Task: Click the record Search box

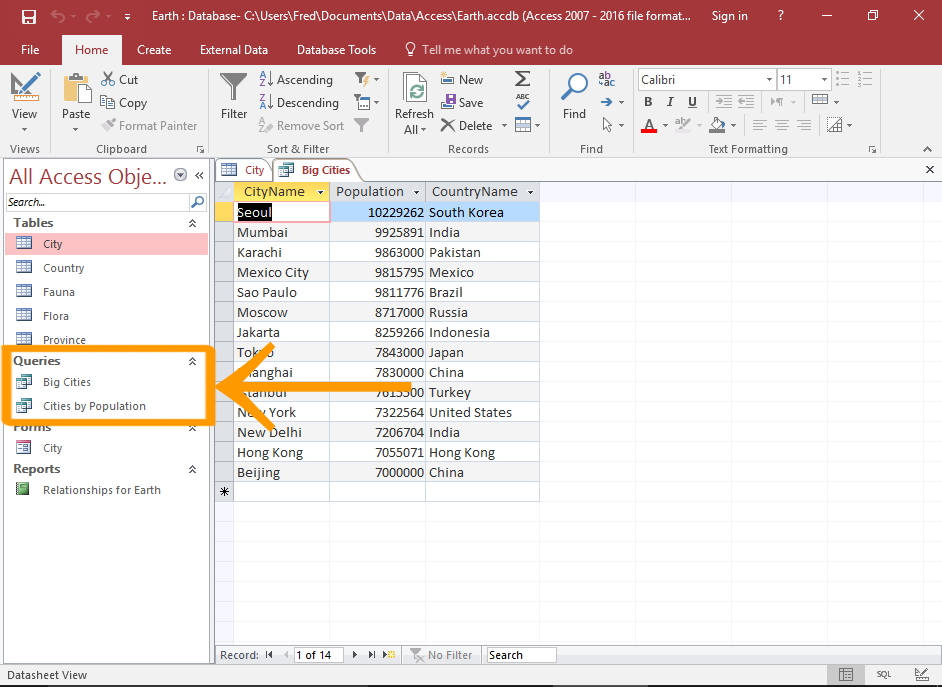Action: [520, 654]
